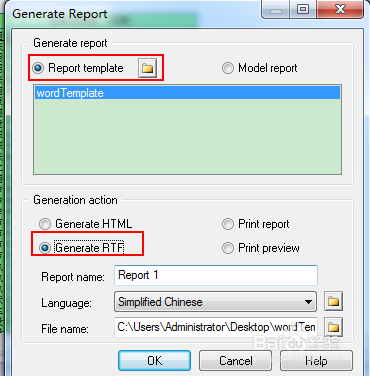Maximize the Generate Report window
Viewport: 370px width, 376px height.
(x=303, y=9)
